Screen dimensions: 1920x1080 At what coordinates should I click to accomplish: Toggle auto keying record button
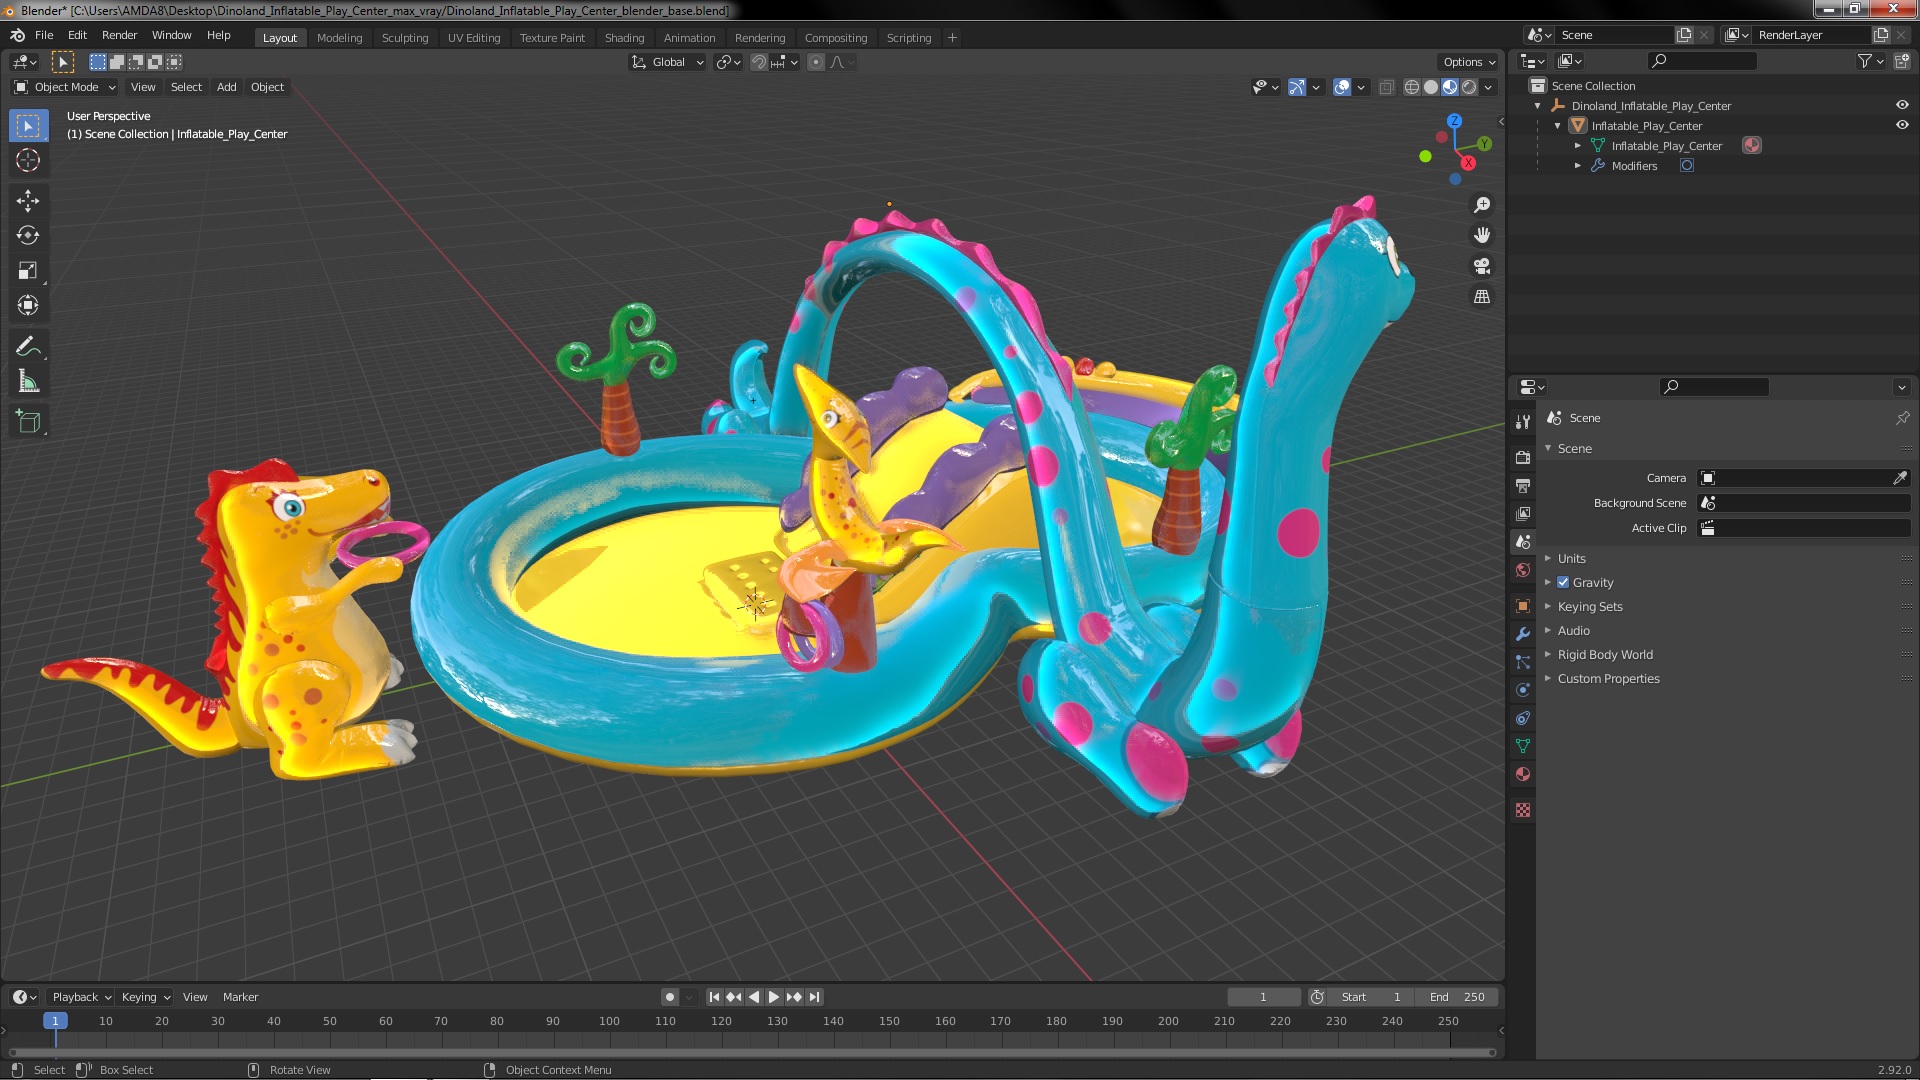(x=670, y=997)
